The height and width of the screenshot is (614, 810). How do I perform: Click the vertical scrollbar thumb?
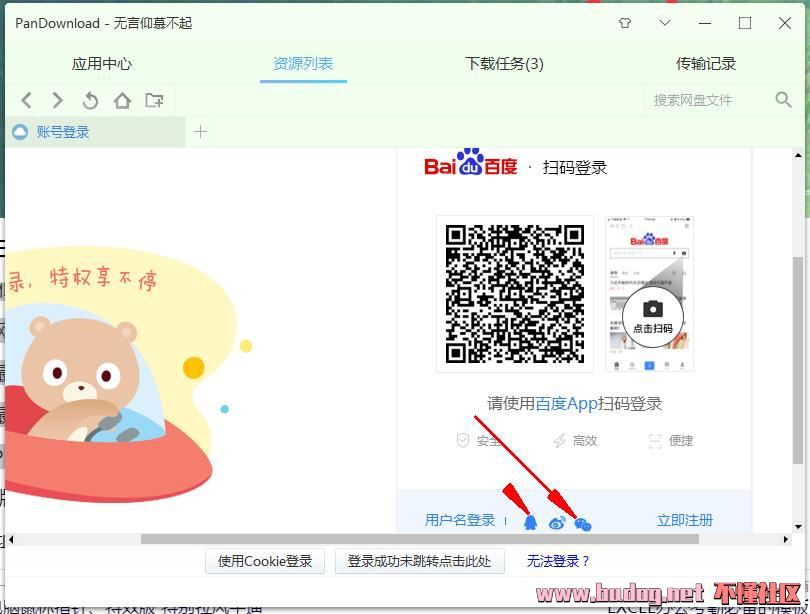(x=798, y=359)
